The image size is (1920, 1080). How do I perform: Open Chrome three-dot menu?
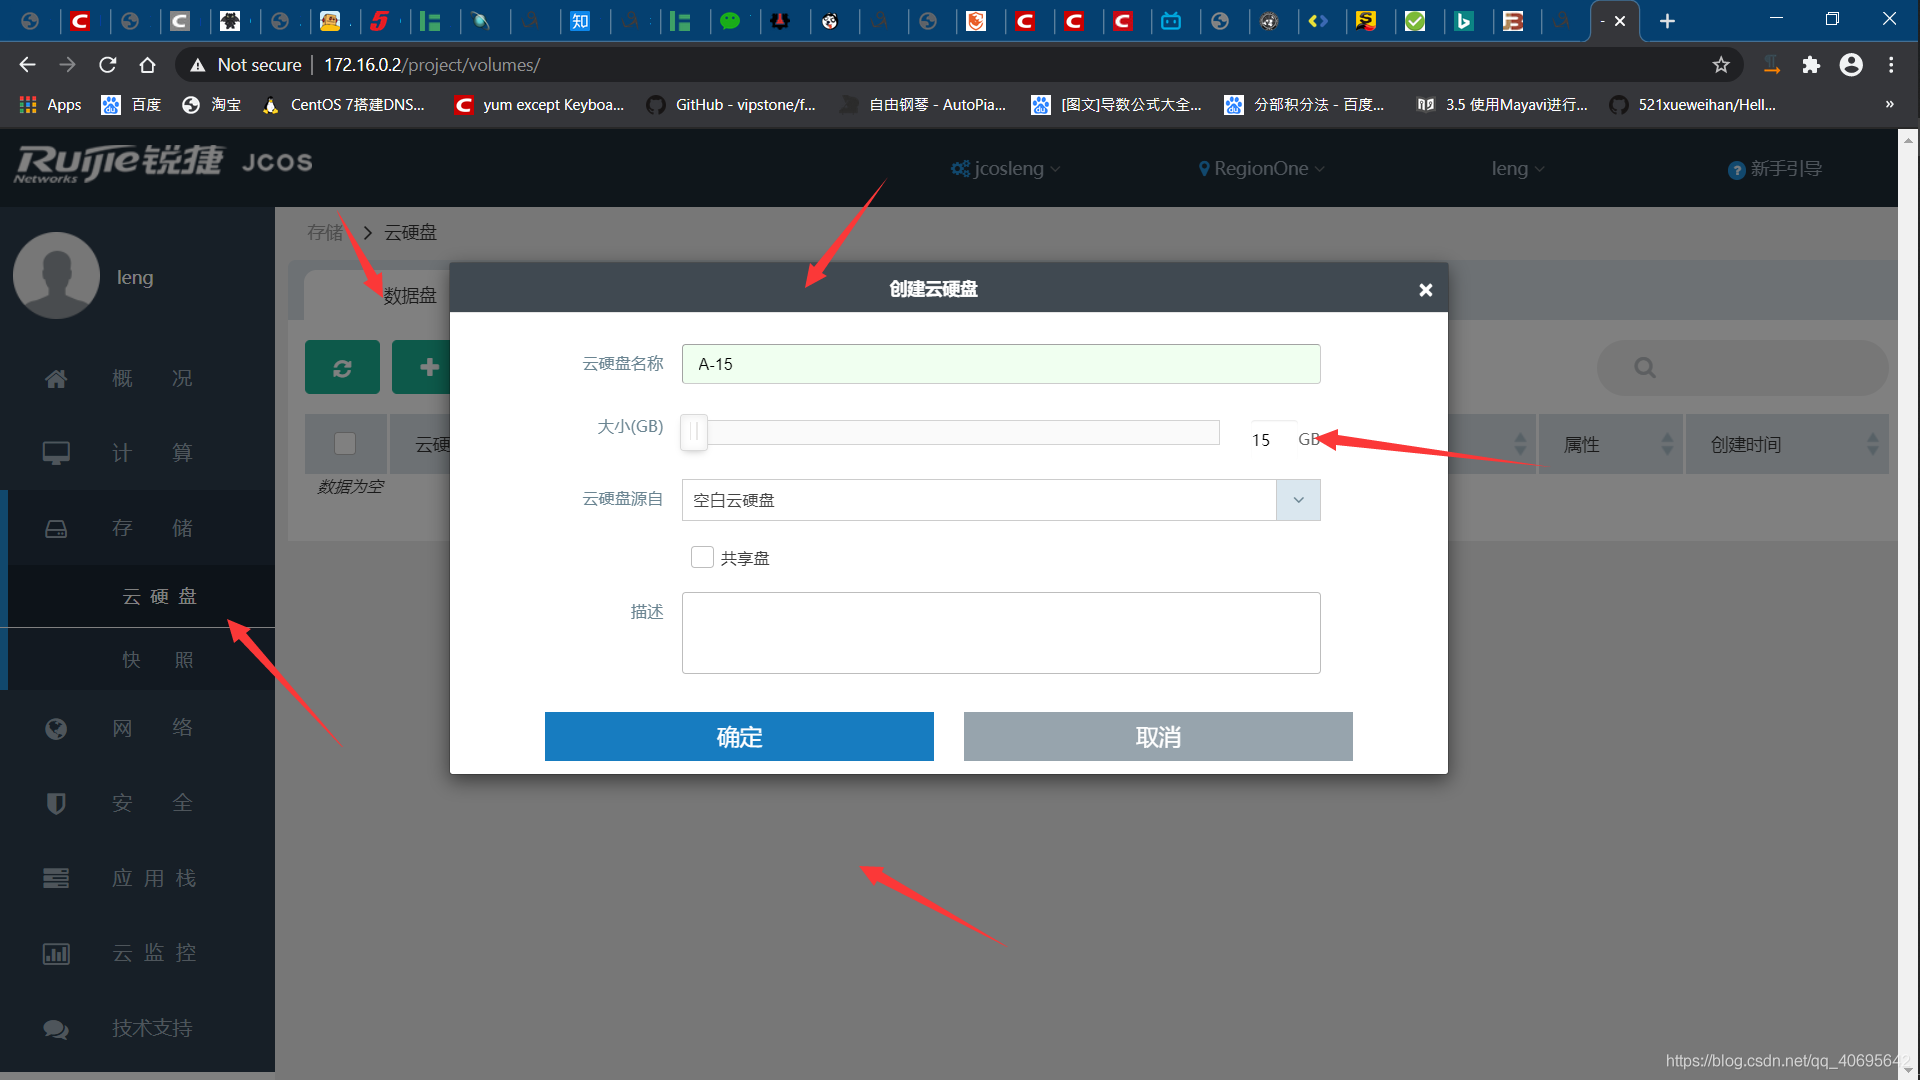(1891, 65)
